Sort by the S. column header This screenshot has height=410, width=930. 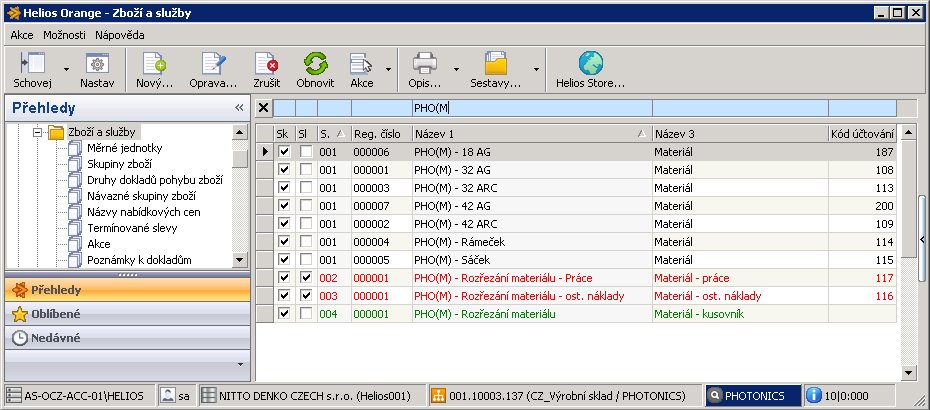click(x=334, y=134)
